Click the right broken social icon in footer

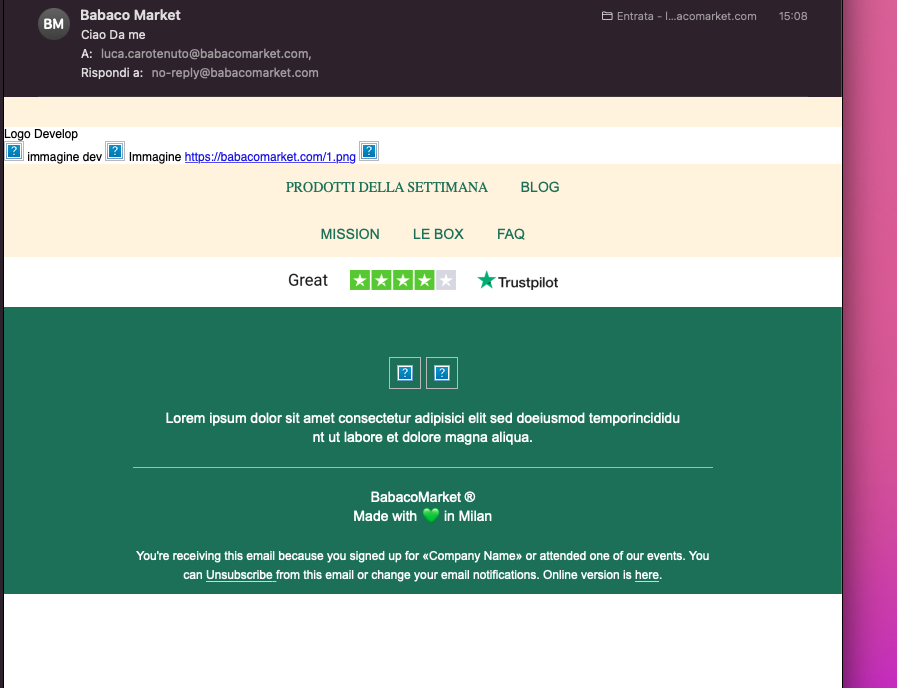[x=442, y=373]
